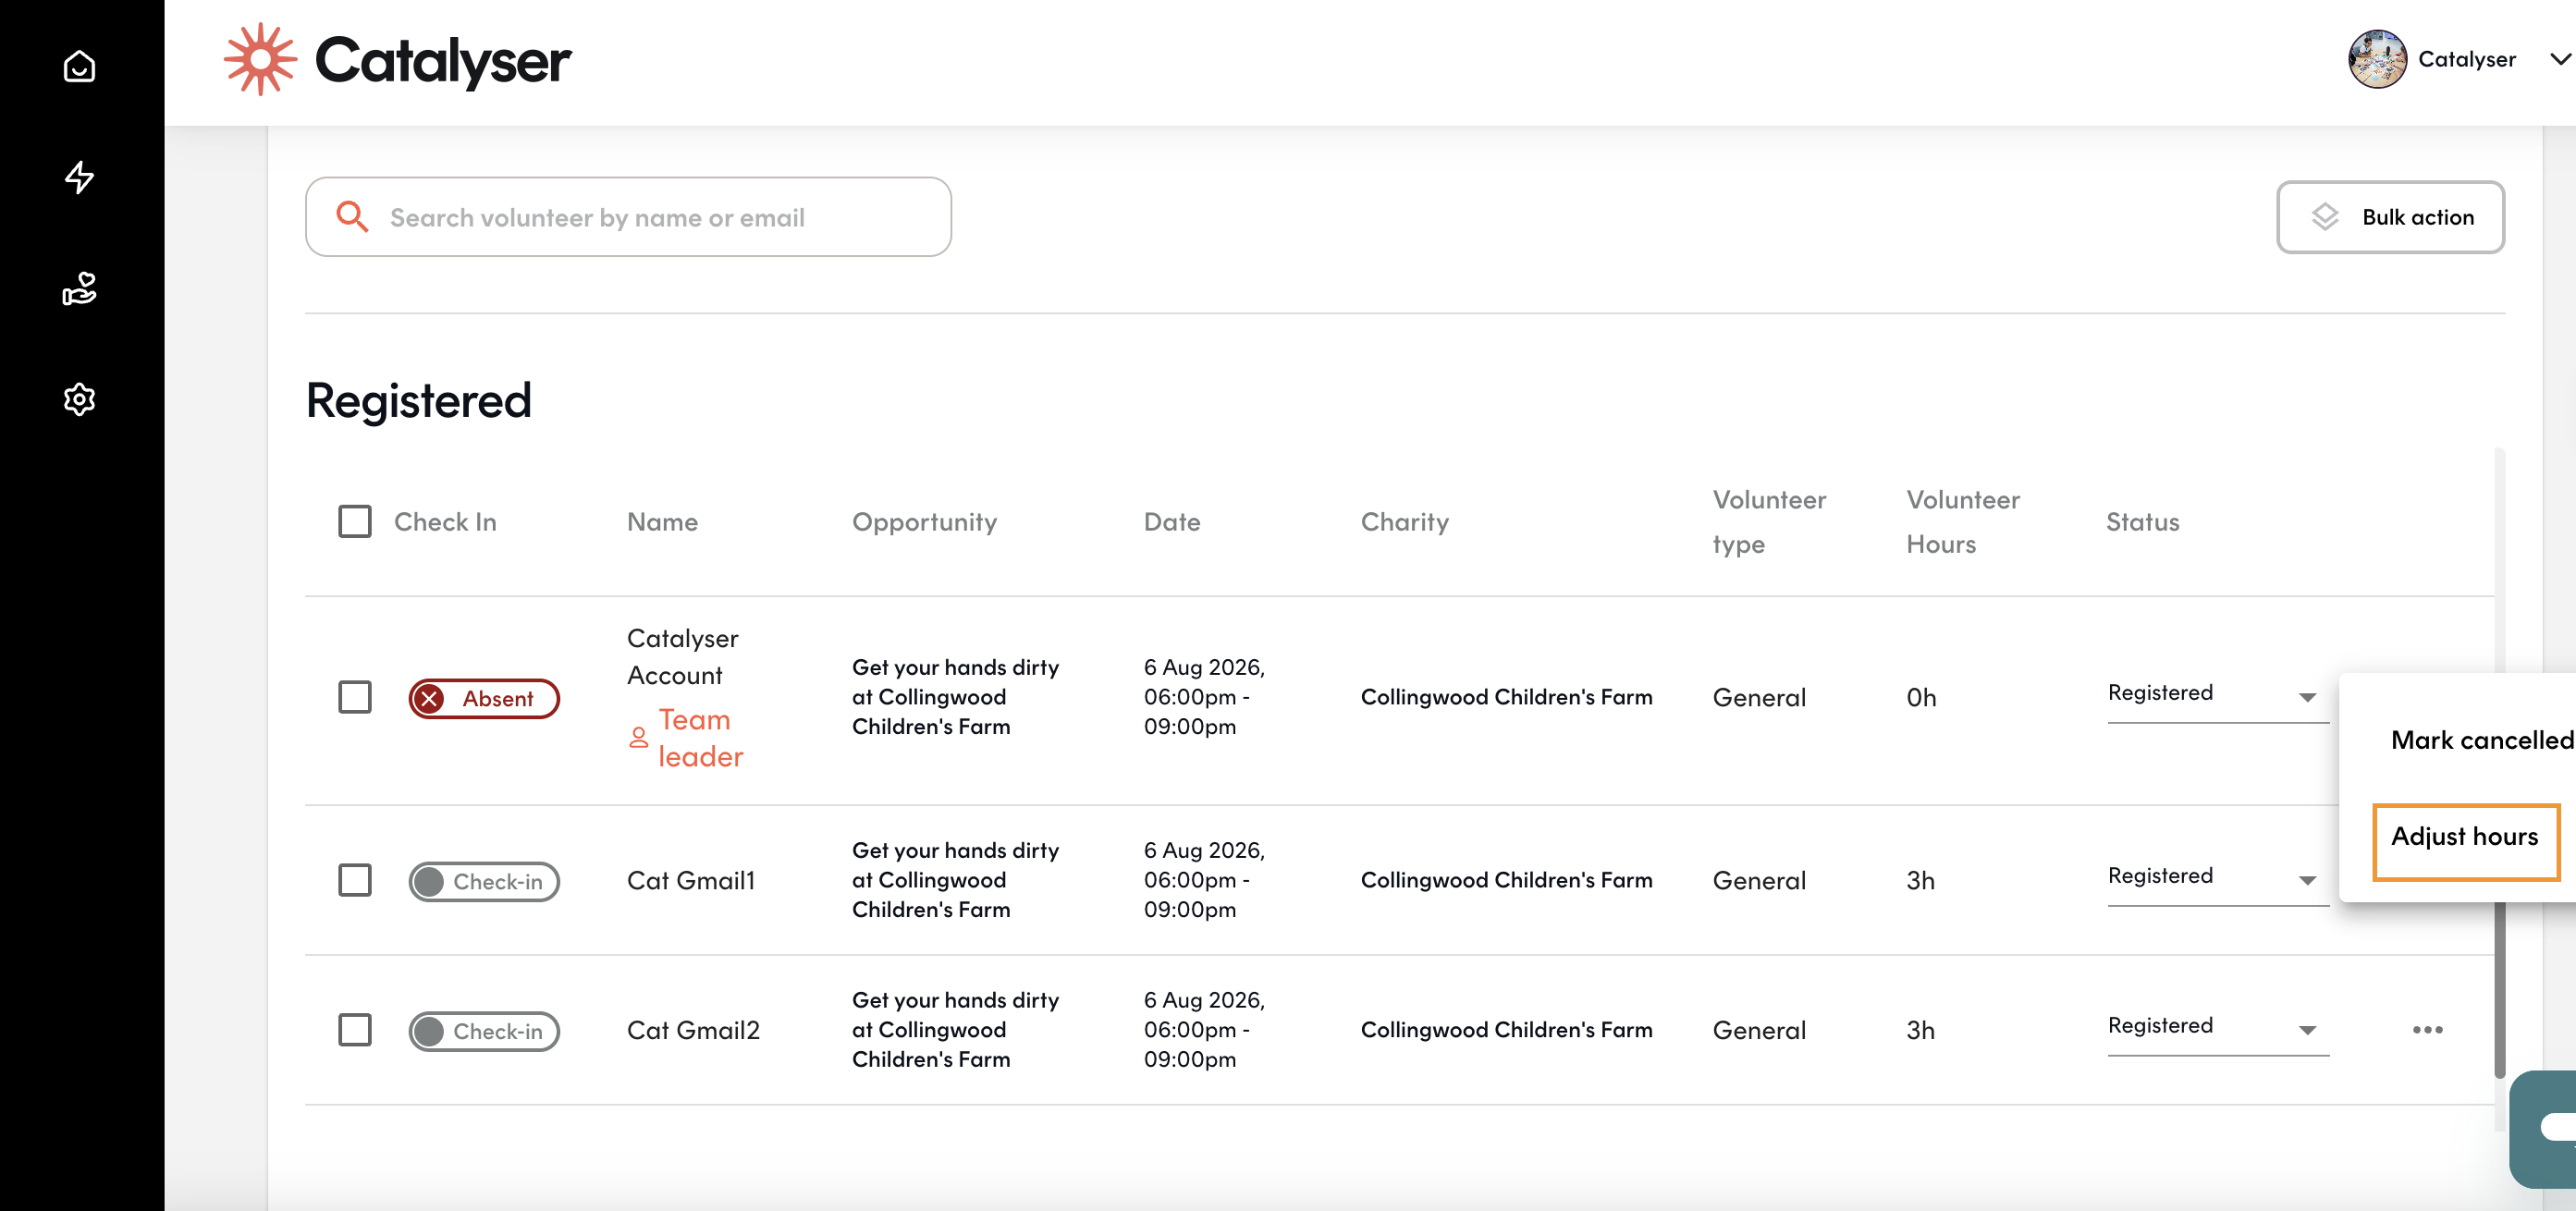Click Cat Gmail2's 3h hours value

tap(1920, 1030)
